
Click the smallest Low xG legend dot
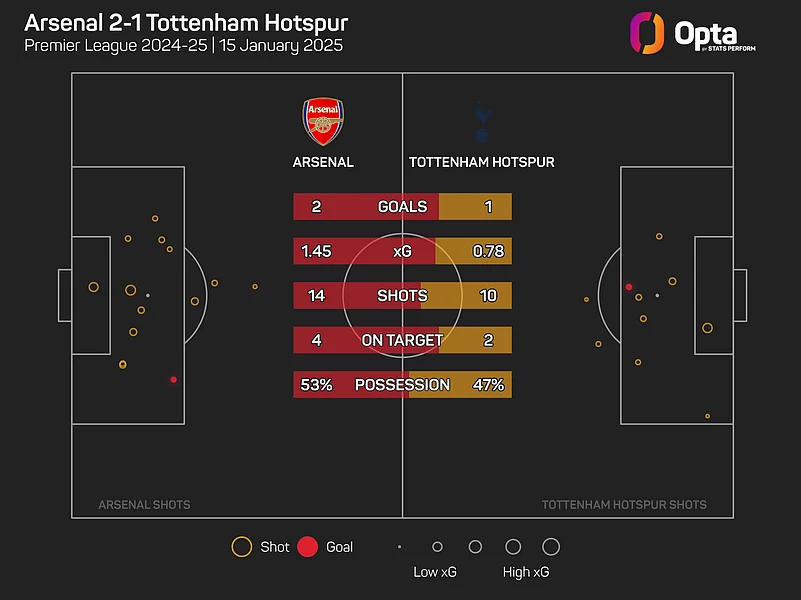(x=399, y=547)
